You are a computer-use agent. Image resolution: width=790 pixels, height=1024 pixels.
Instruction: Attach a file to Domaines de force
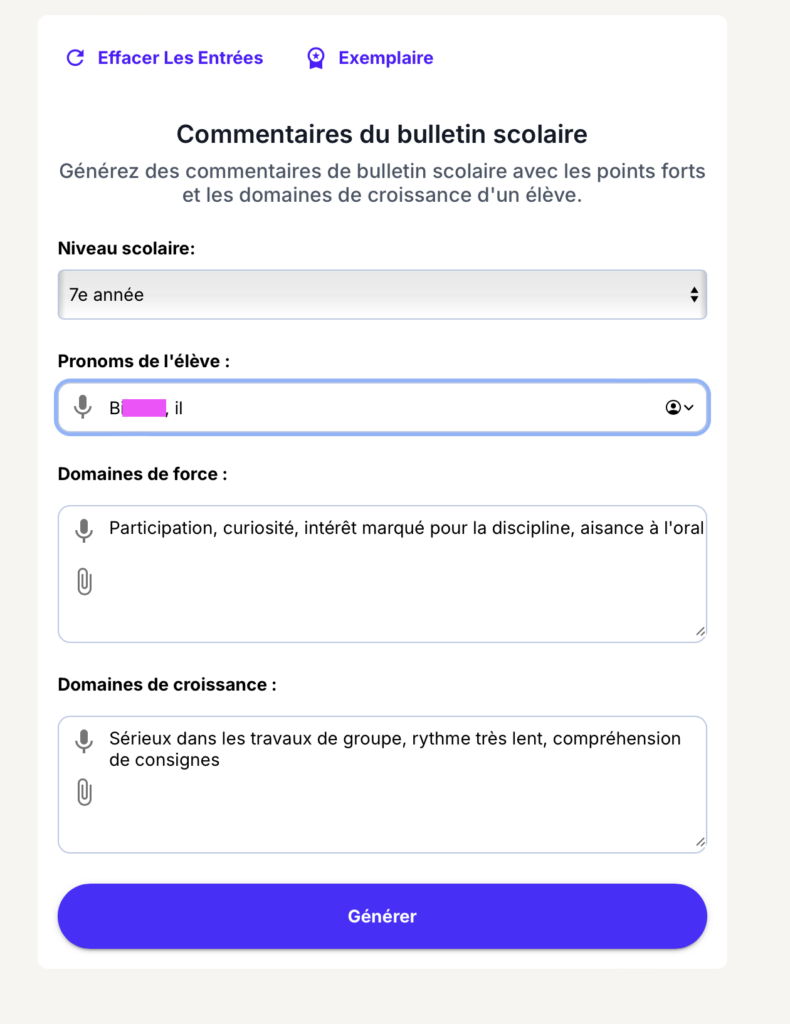84,581
